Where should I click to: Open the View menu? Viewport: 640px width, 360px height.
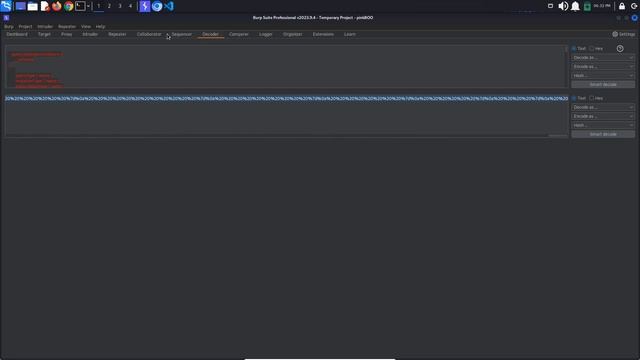[x=86, y=27]
